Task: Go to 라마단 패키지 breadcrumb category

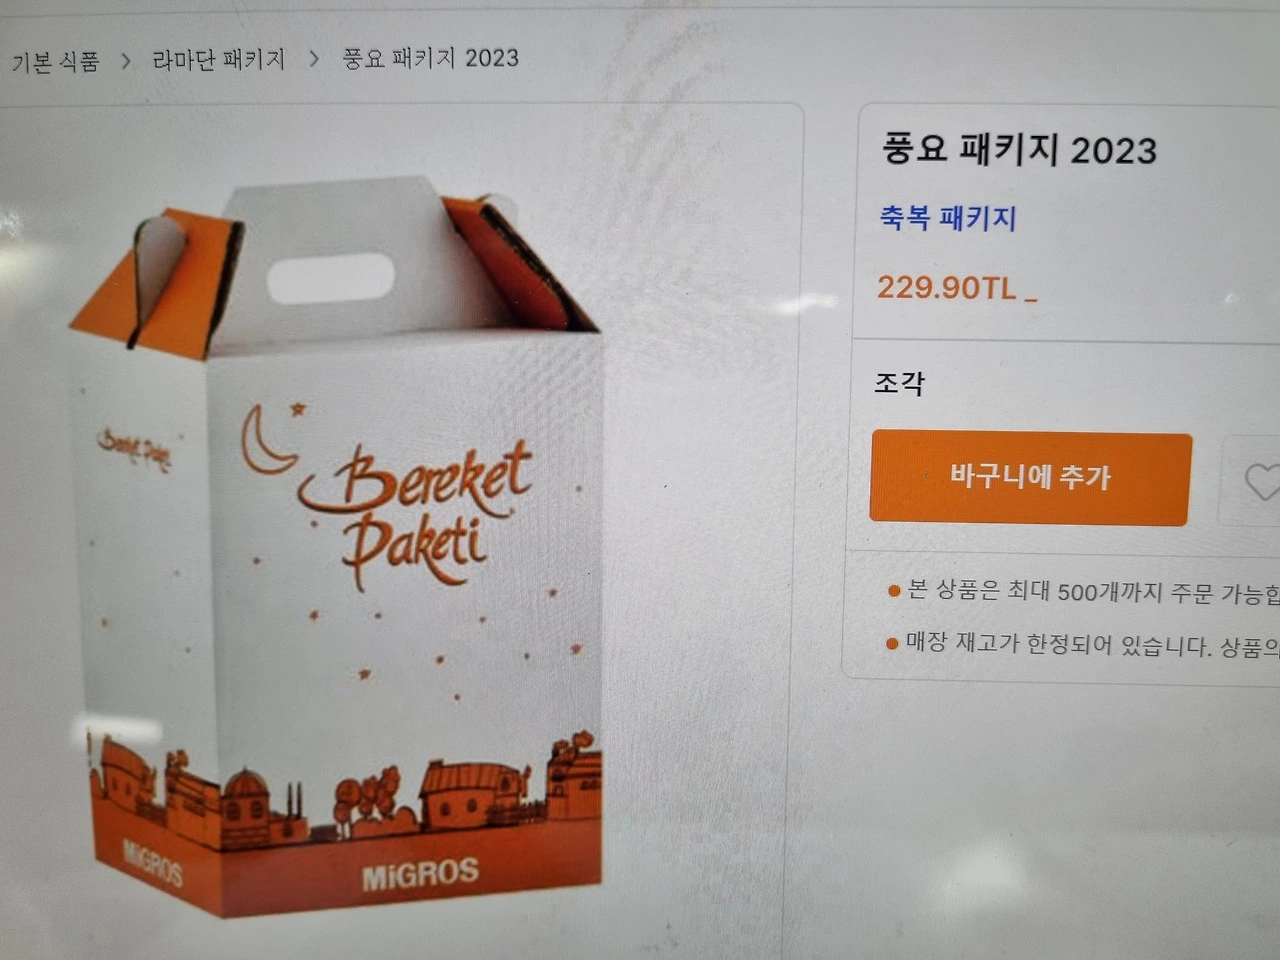Action: 219,60
